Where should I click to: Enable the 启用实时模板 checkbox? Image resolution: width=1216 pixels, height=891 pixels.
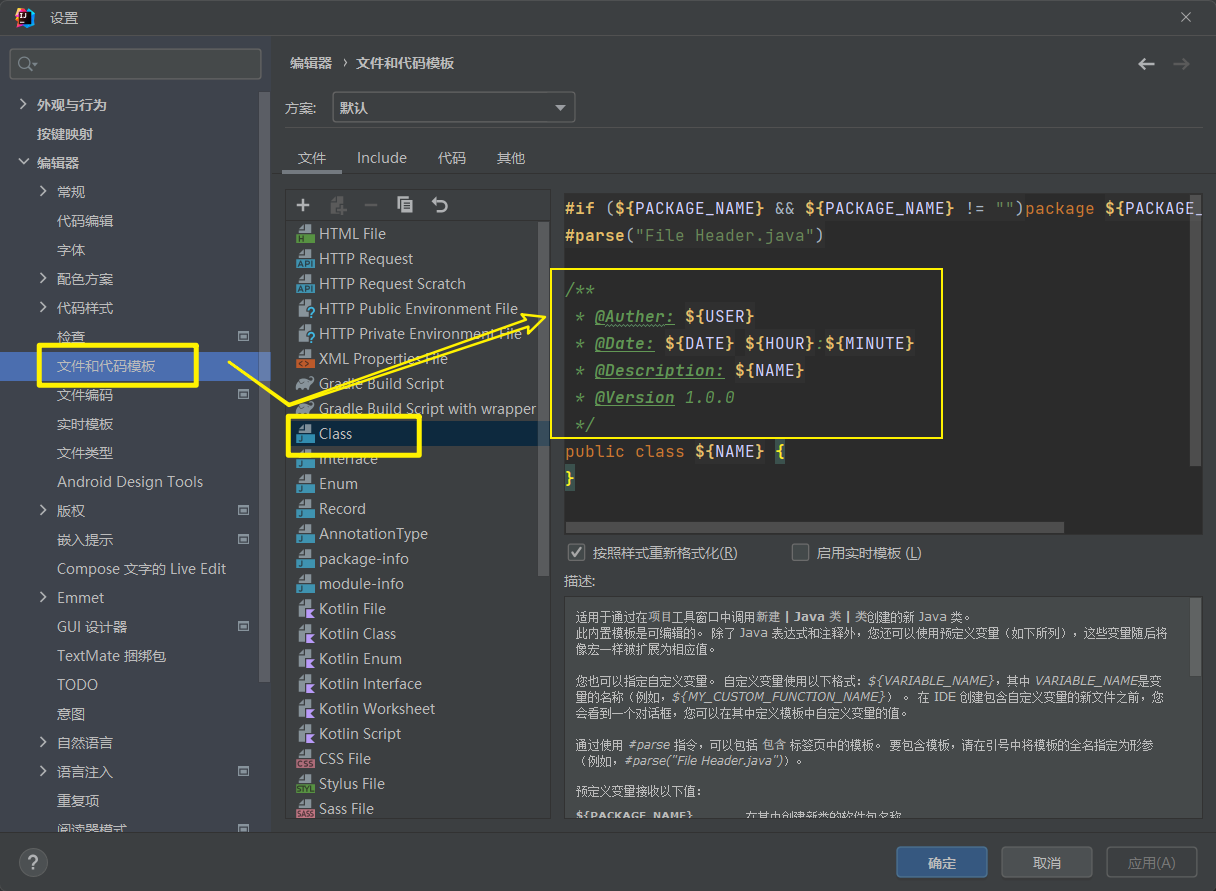pyautogui.click(x=800, y=552)
